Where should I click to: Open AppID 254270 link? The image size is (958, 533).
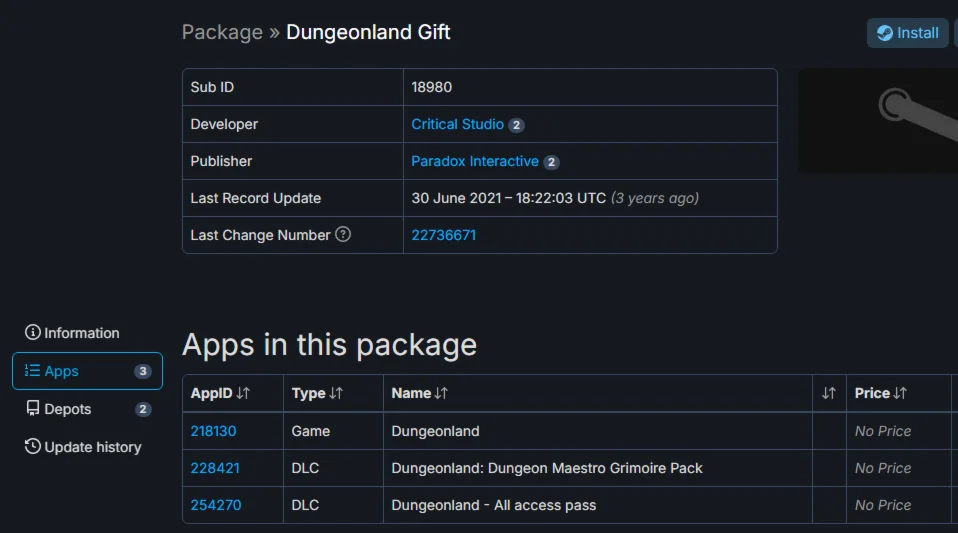[x=215, y=505]
